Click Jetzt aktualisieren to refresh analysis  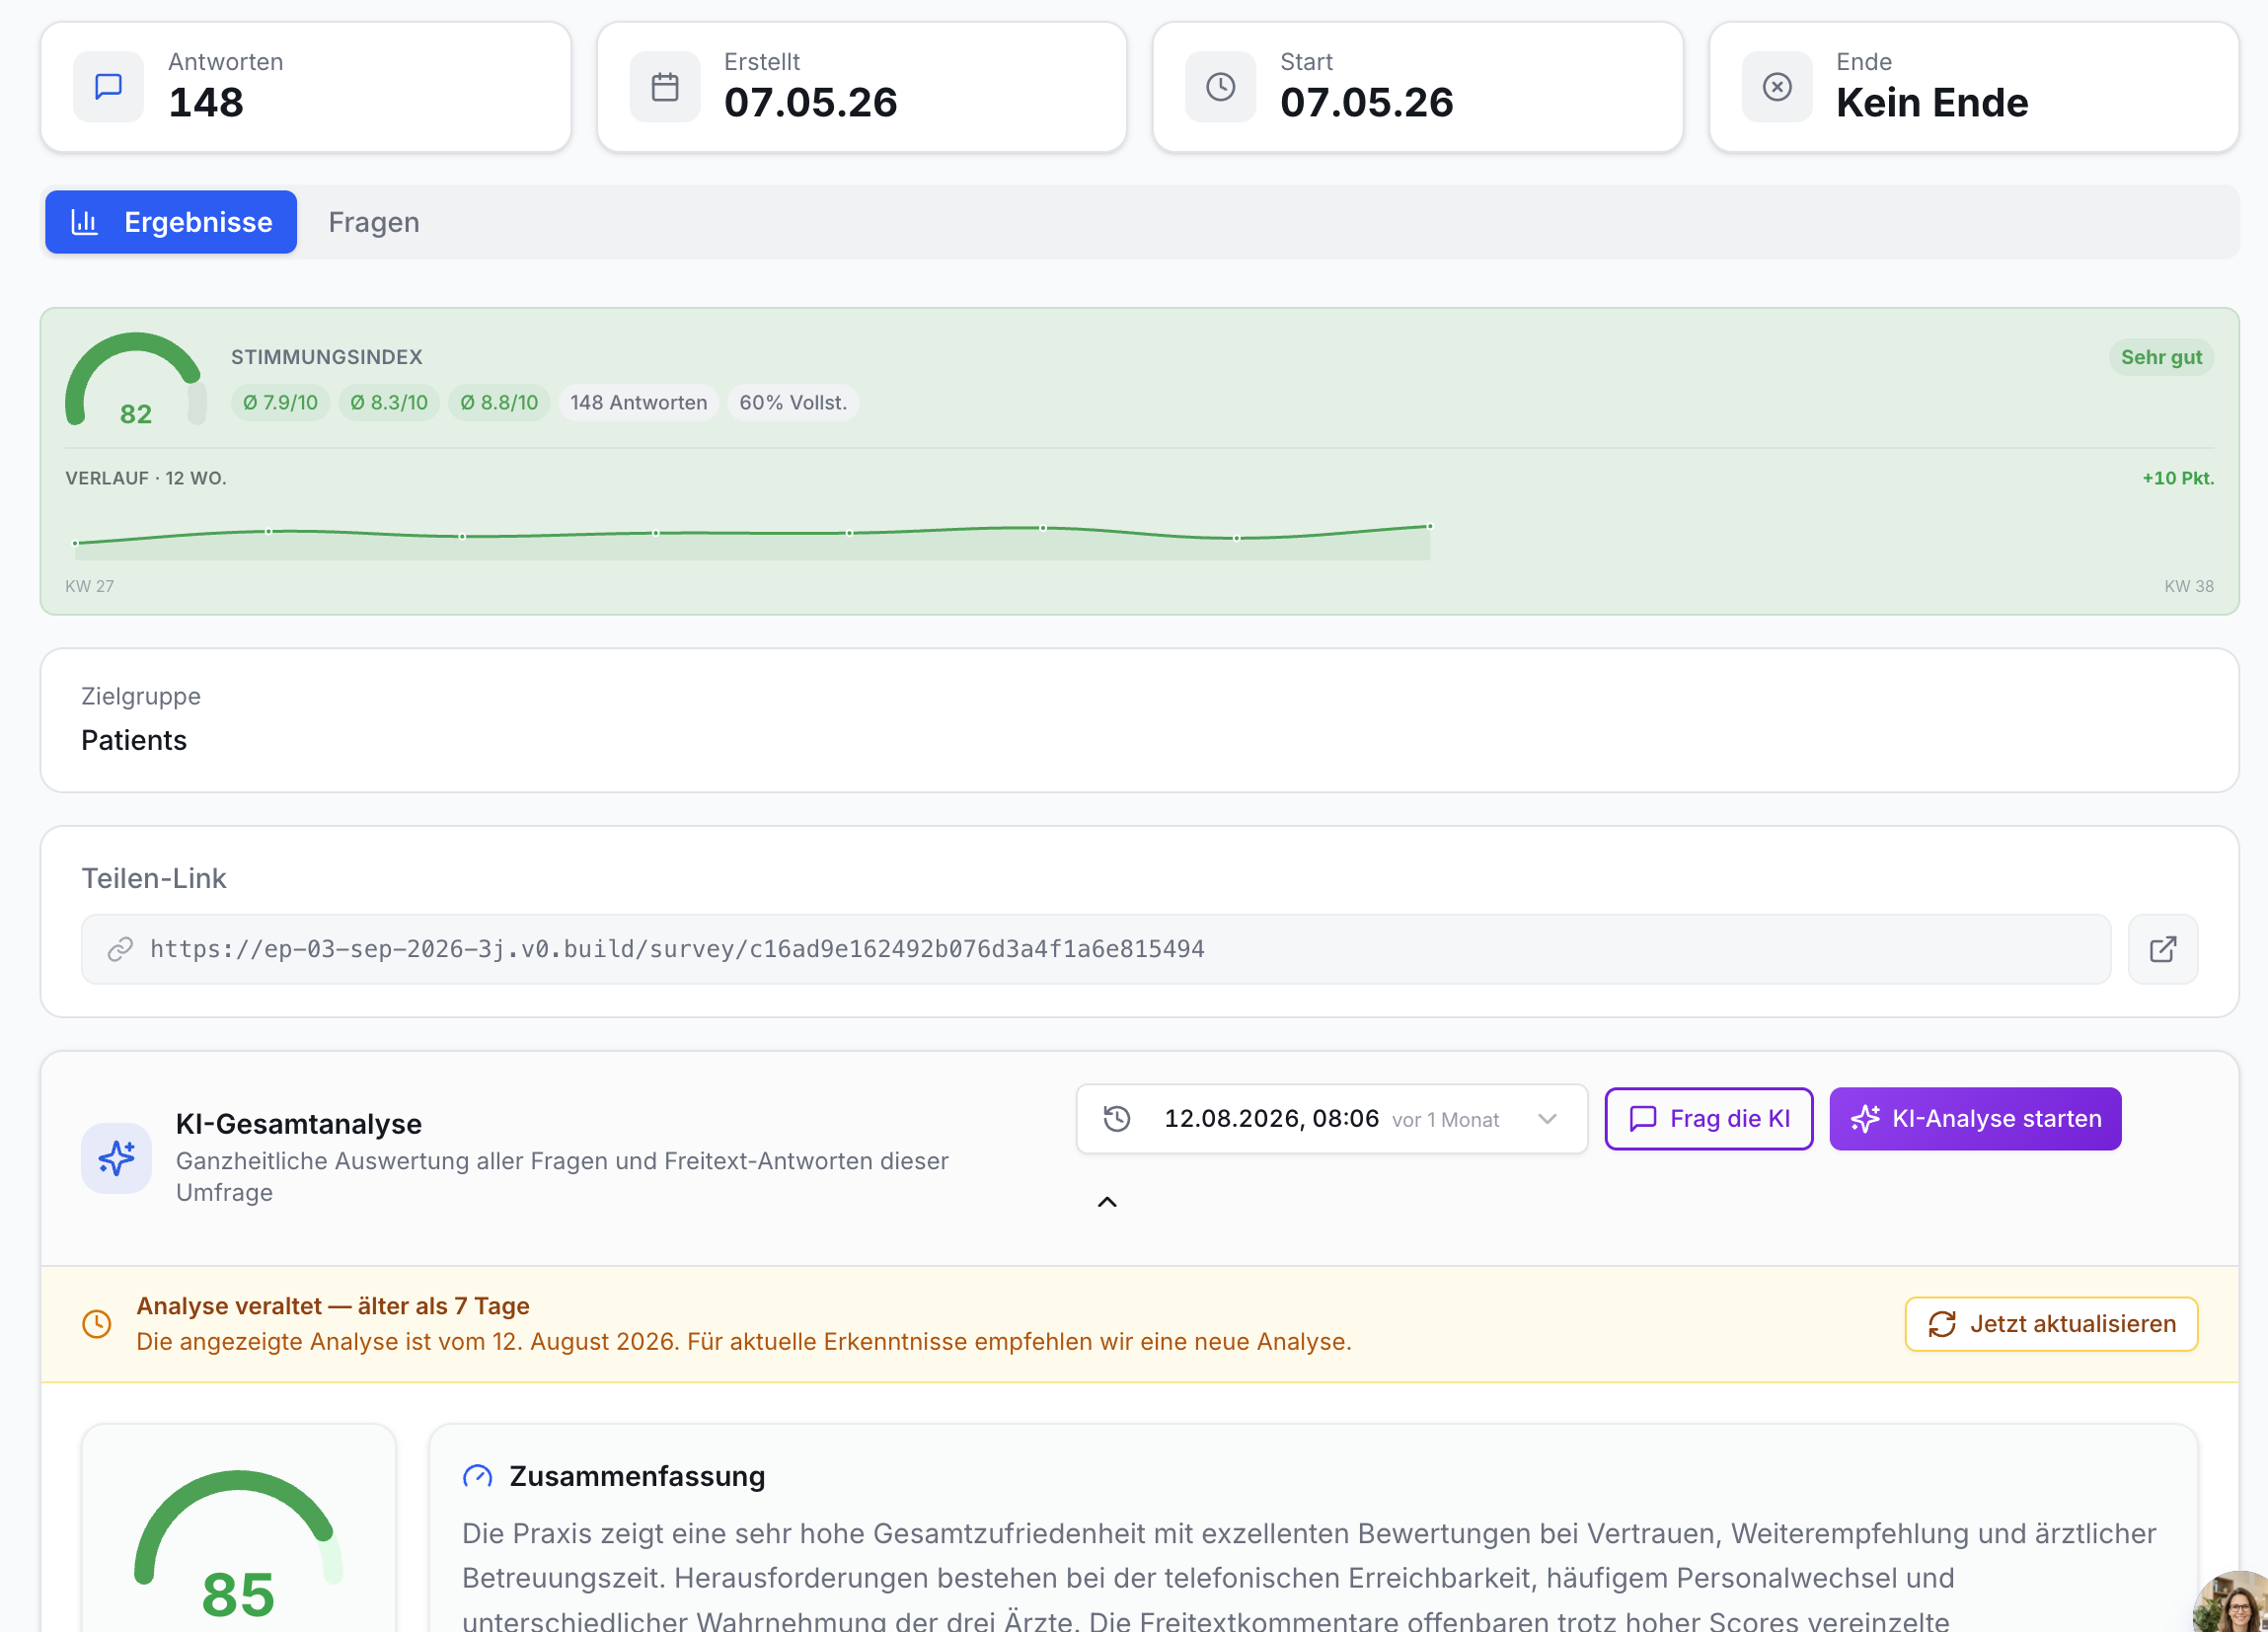(x=2051, y=1323)
